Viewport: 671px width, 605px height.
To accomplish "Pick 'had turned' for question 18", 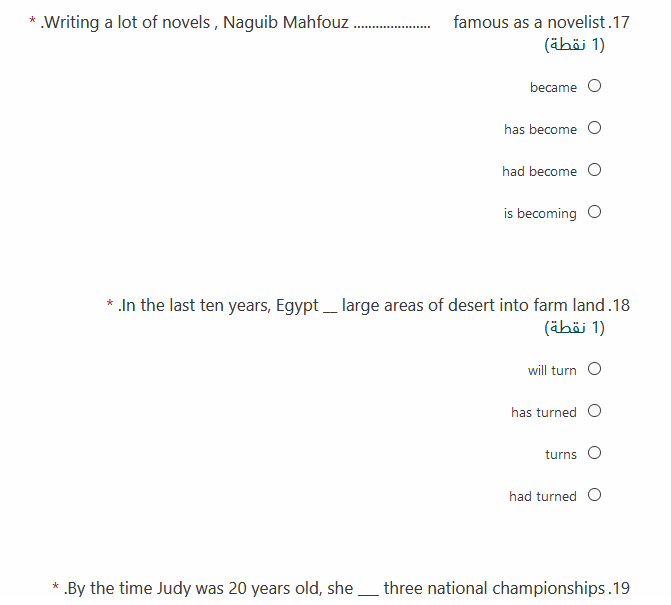I will coord(594,495).
